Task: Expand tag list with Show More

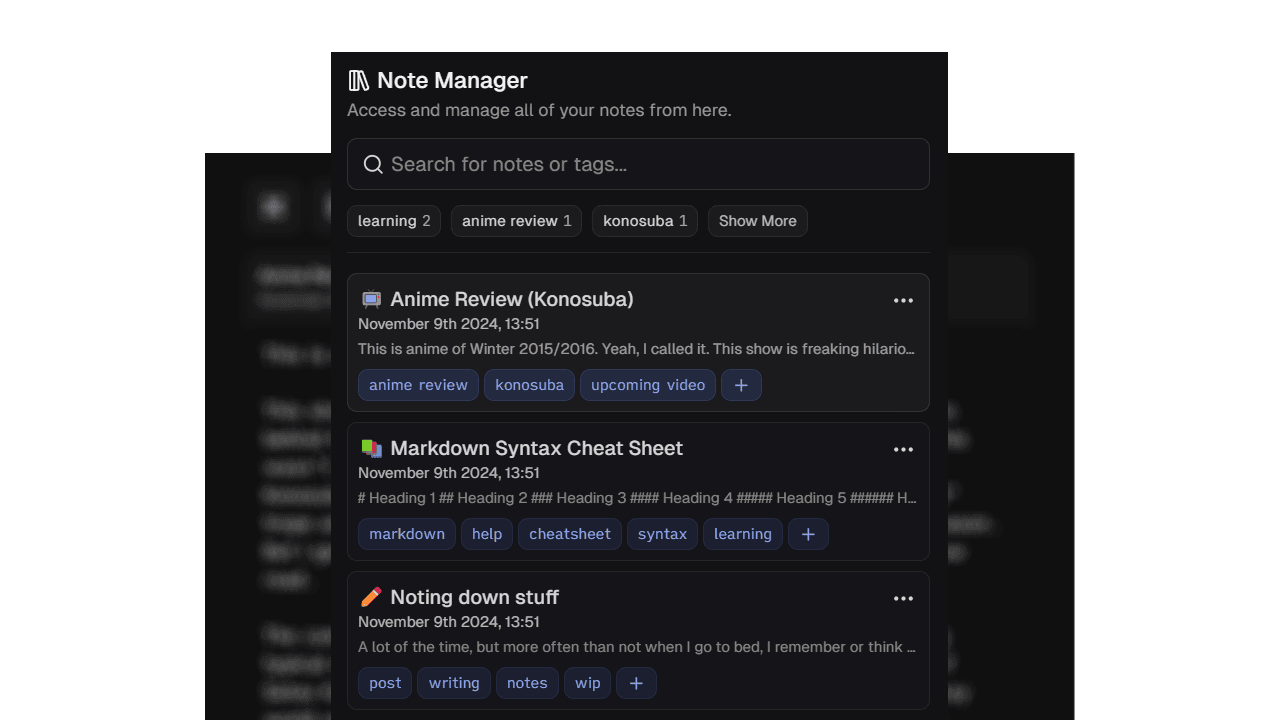Action: coord(757,221)
